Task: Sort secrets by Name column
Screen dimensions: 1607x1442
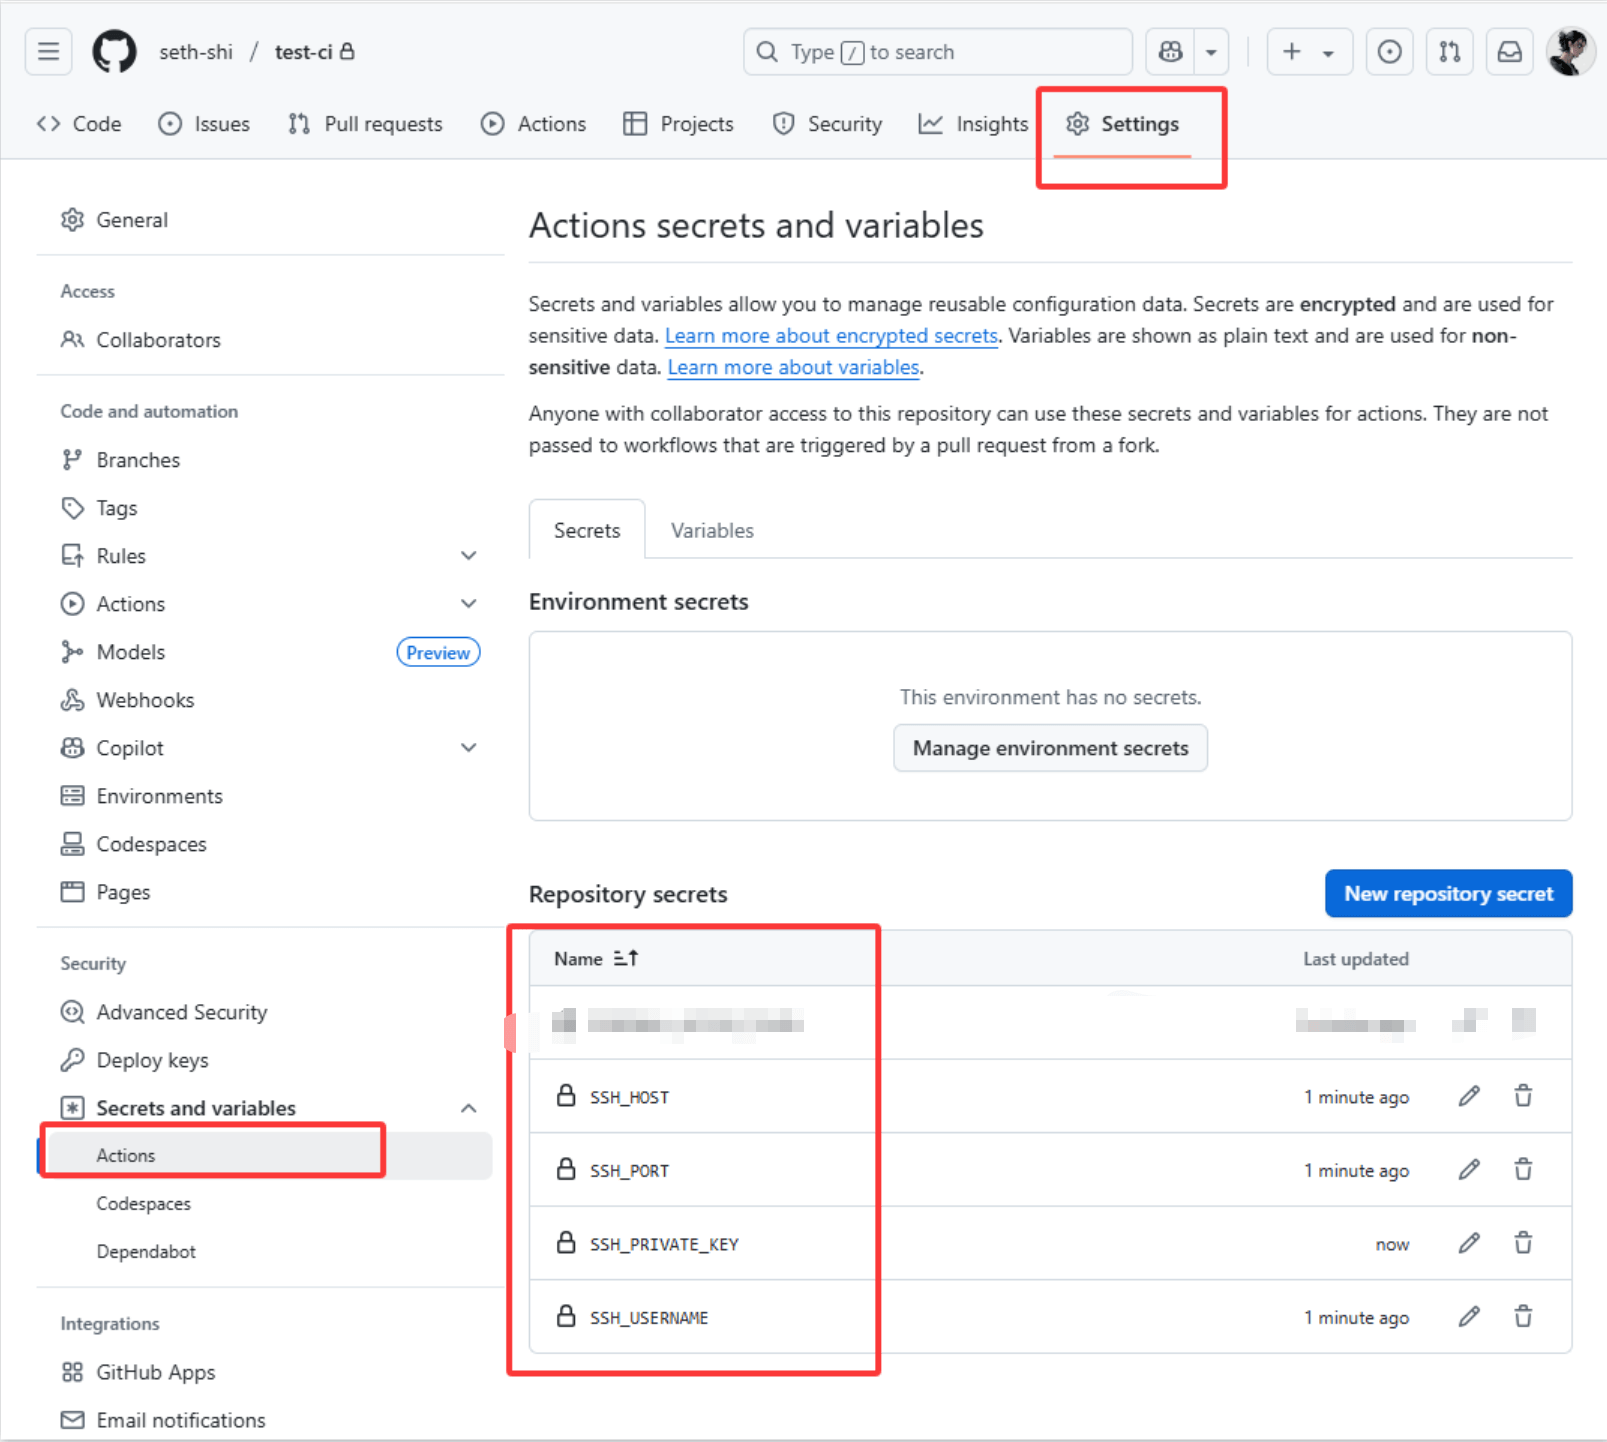Action: 596,959
